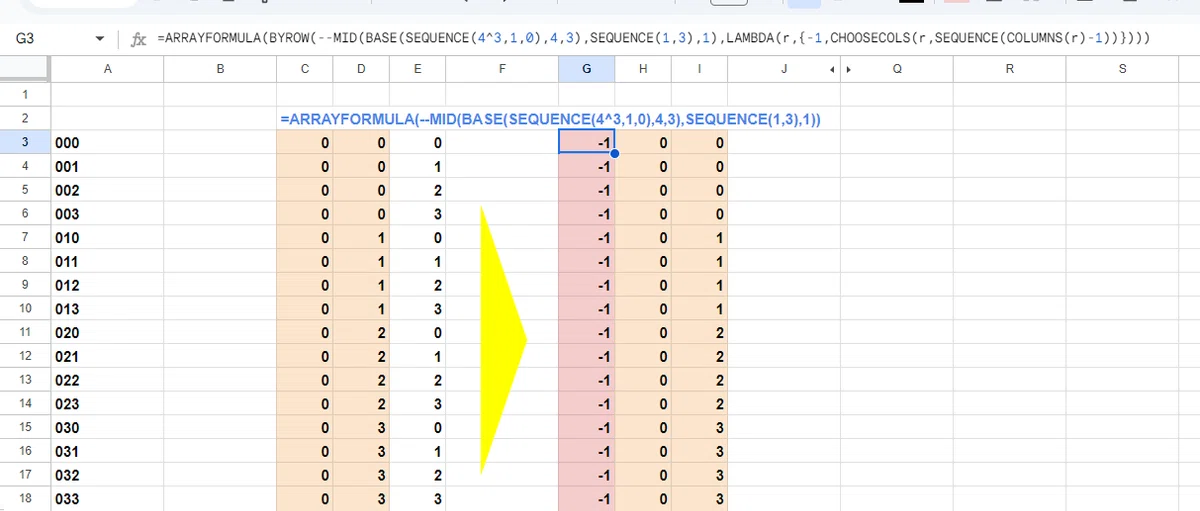1200x511 pixels.
Task: Select row 2 header
Action: [x=25, y=118]
